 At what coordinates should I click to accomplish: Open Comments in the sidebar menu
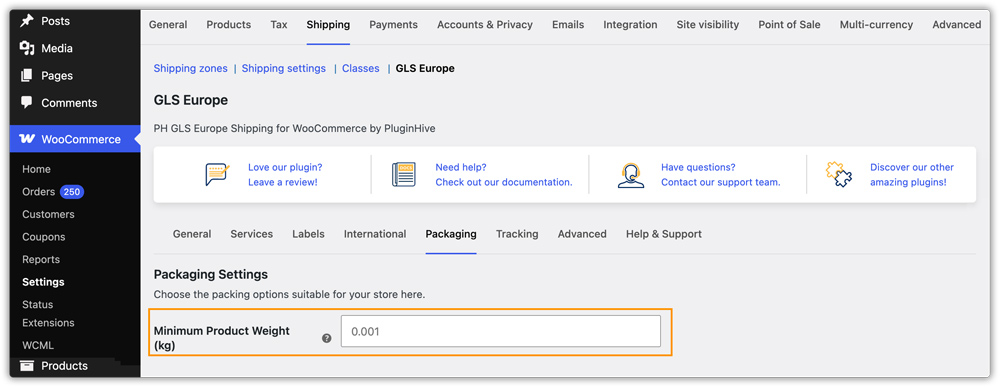pos(70,103)
